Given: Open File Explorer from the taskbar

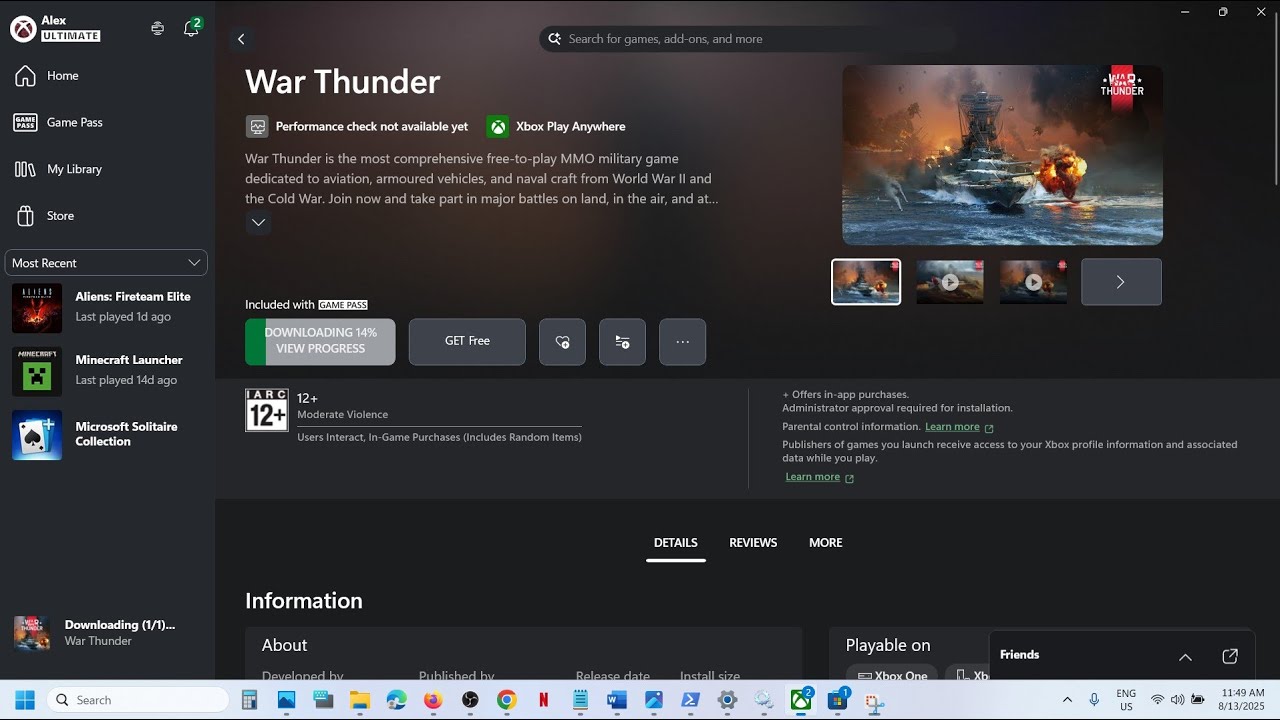Looking at the screenshot, I should (x=360, y=700).
